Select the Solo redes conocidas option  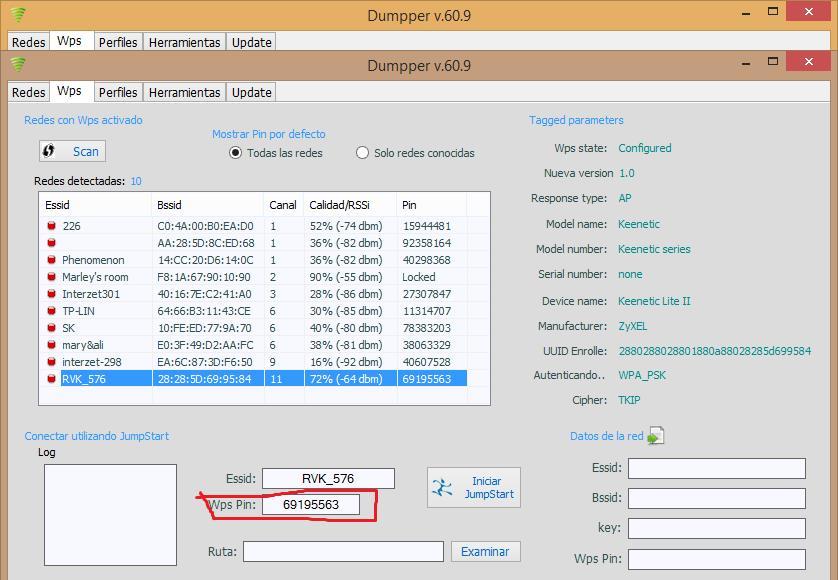[x=415, y=153]
